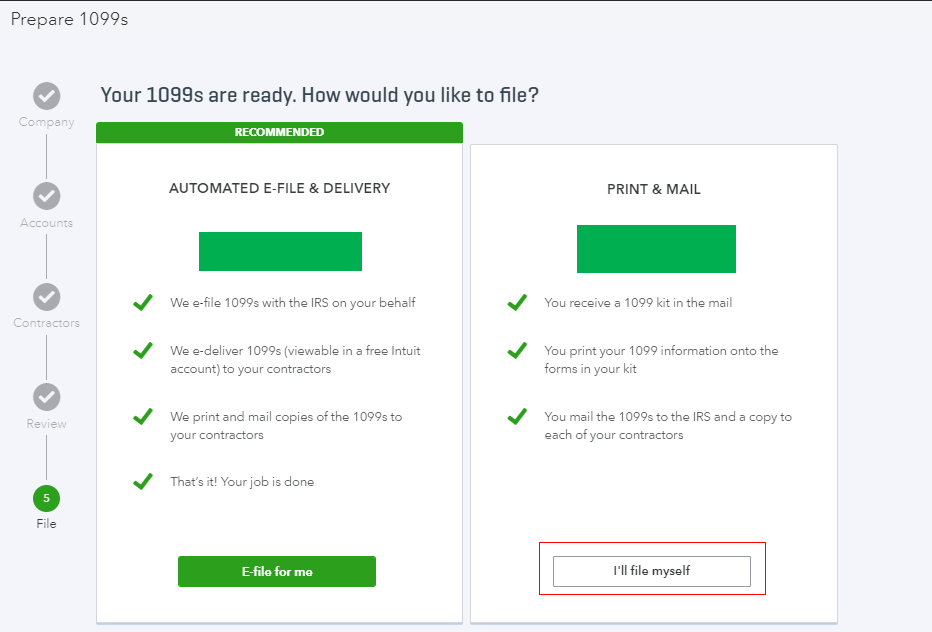
Task: Click the green block under Automated E-File & Delivery
Action: [x=280, y=250]
